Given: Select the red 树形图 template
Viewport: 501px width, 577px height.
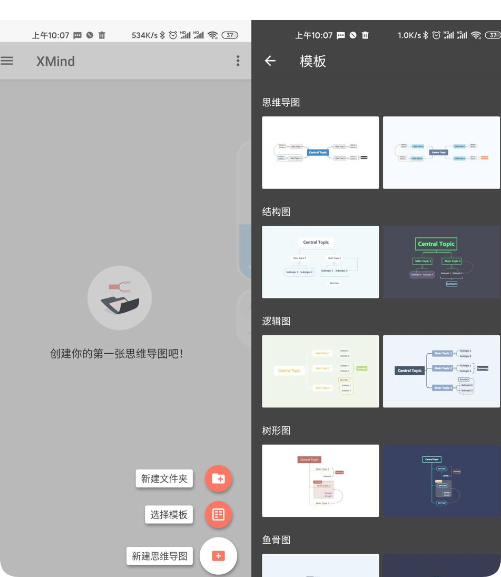Looking at the screenshot, I should [320, 481].
